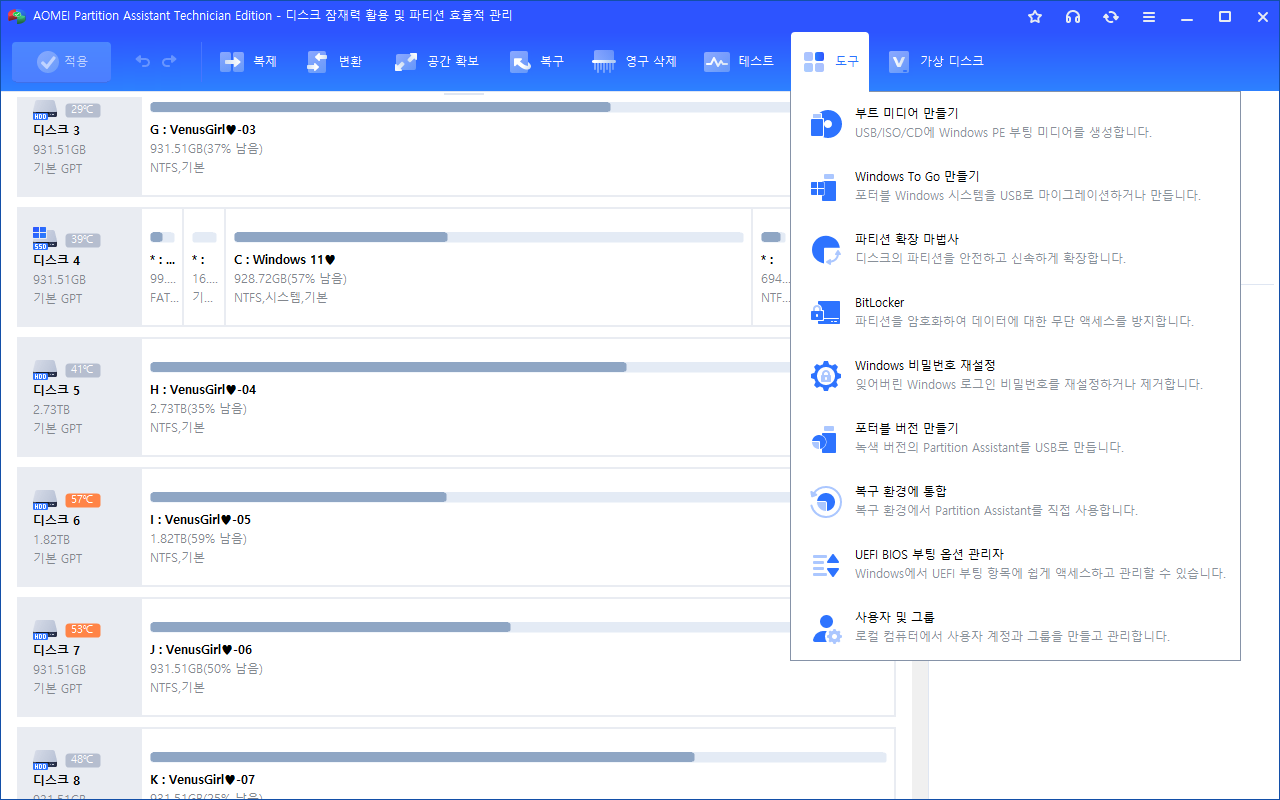The image size is (1280, 800).
Task: Open the 공간 확보 free-up-space menu
Action: point(437,62)
